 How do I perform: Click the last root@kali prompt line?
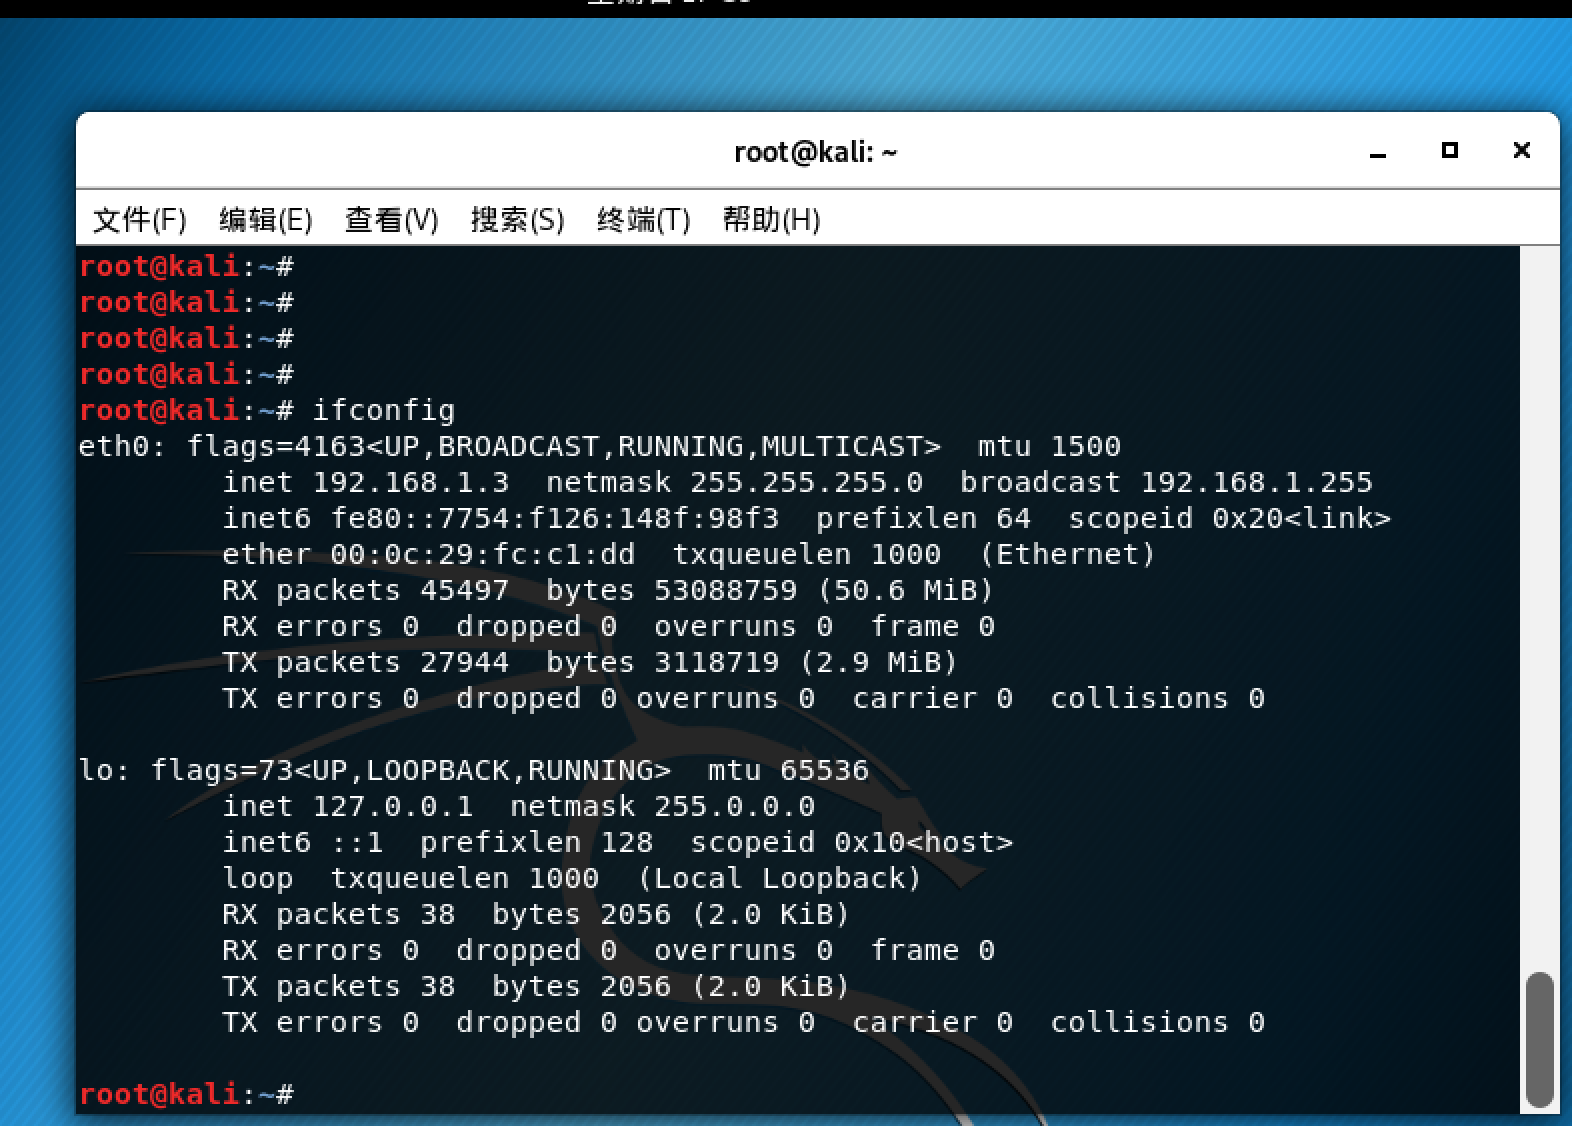tap(186, 1094)
